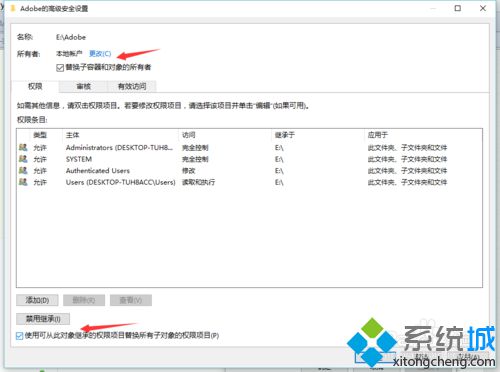Select the SYSTEM principal entry

79,159
